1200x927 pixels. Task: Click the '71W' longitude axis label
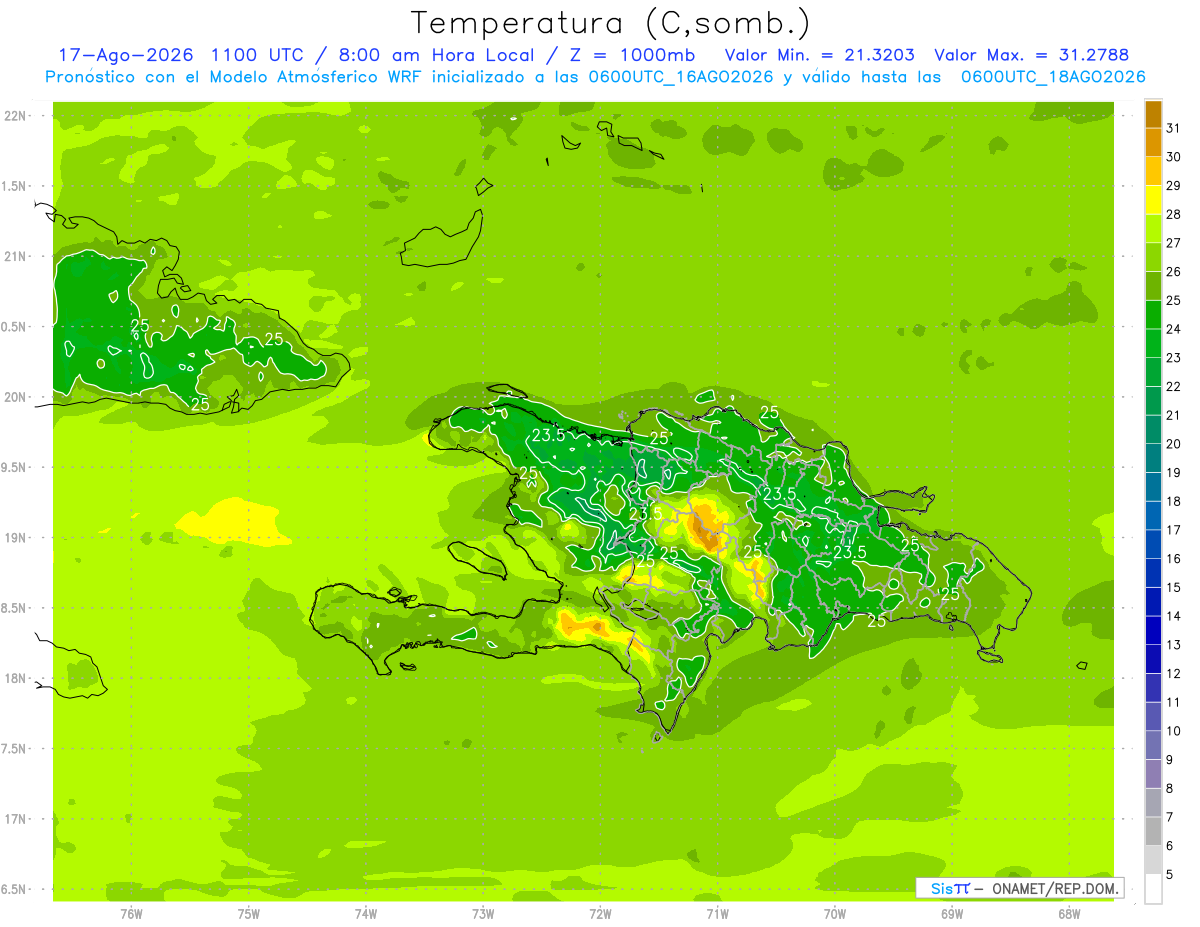[x=717, y=913]
